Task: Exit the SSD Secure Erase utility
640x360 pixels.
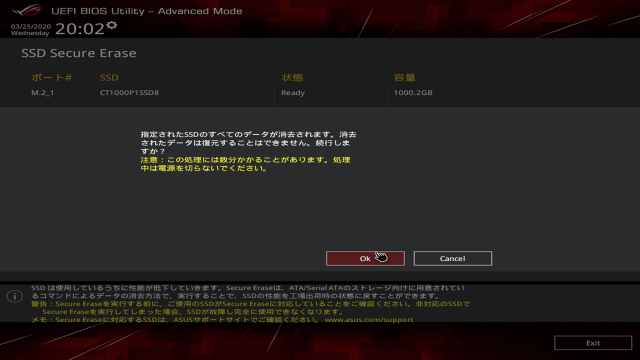Action: point(593,343)
